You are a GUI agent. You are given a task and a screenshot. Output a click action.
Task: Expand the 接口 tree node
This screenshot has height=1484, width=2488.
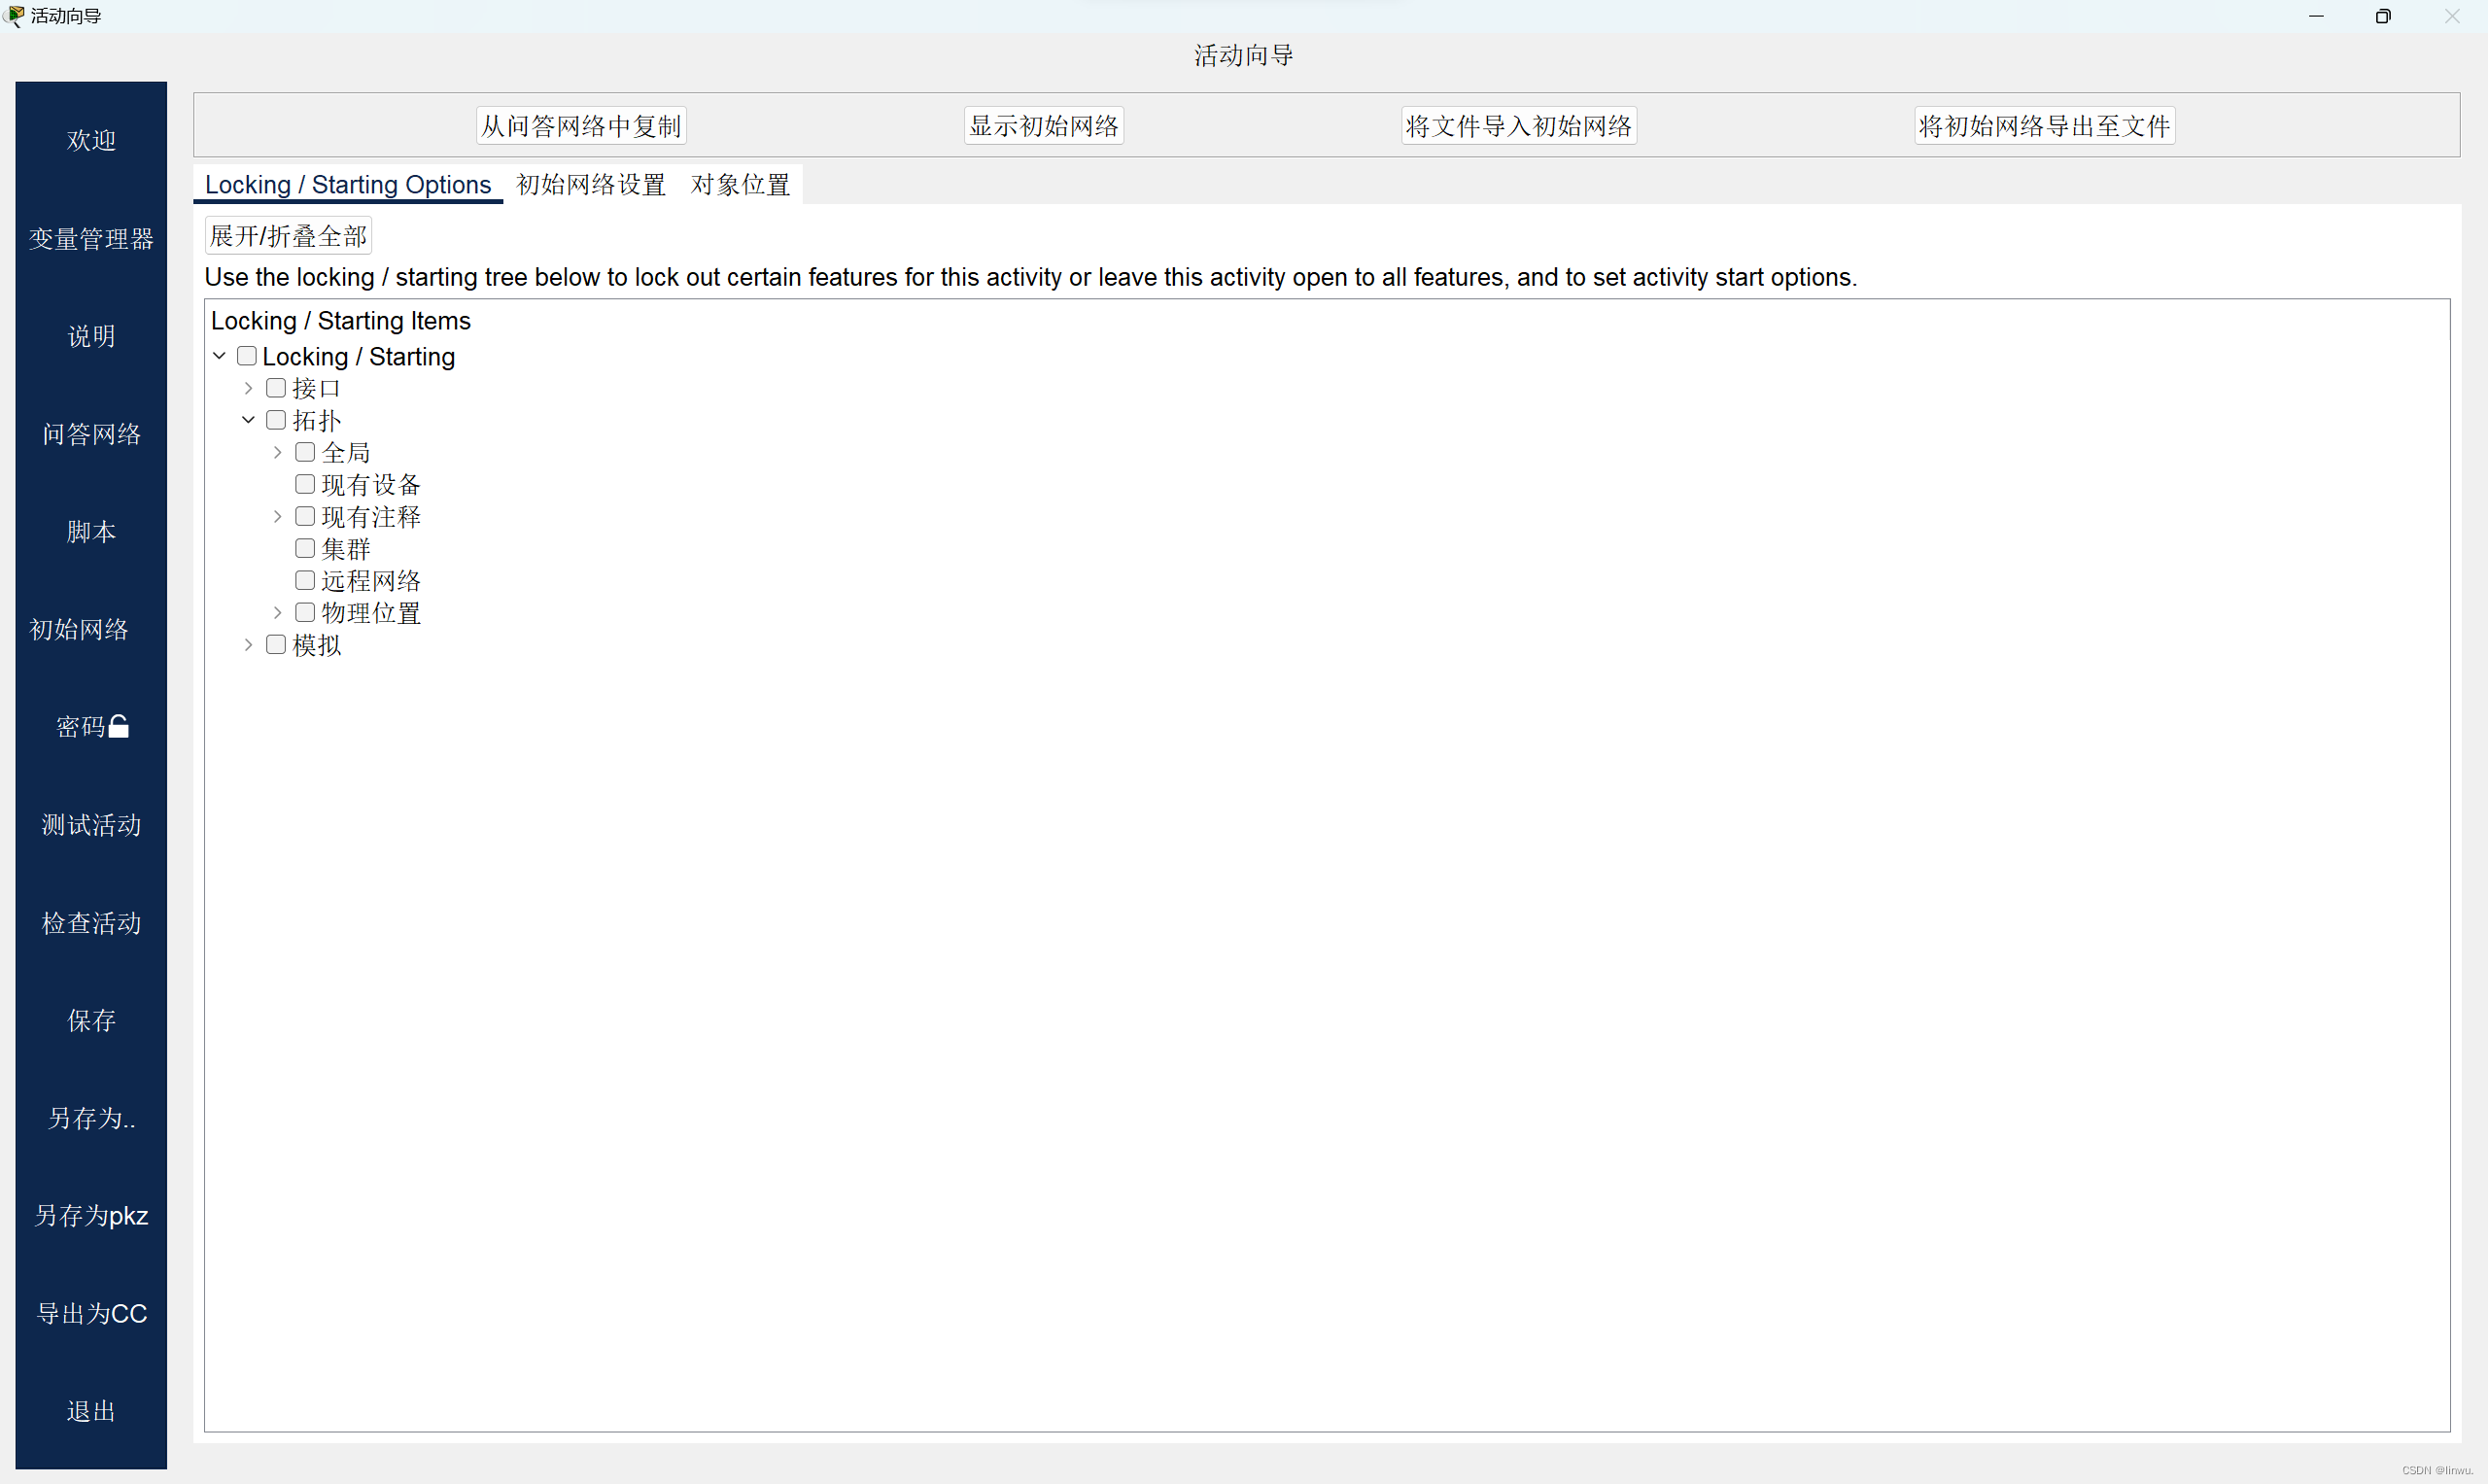(x=247, y=388)
